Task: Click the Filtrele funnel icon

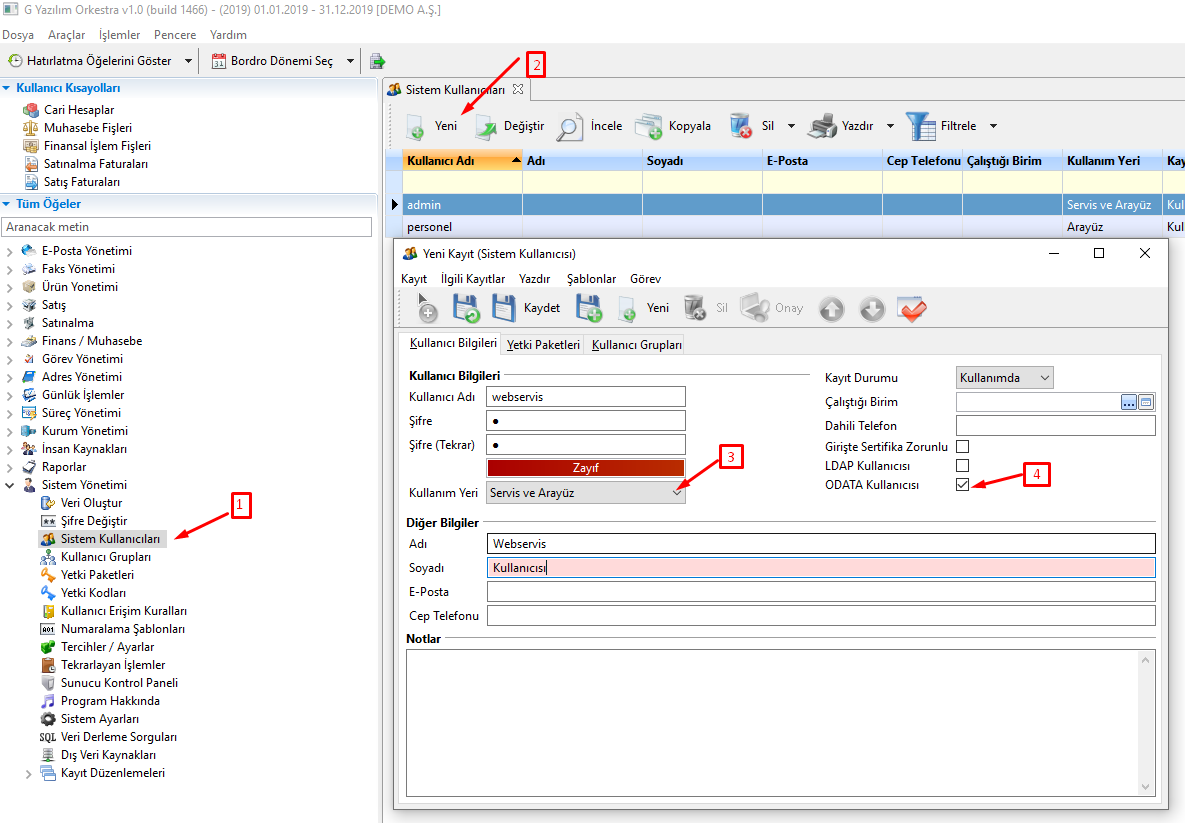Action: click(x=921, y=126)
